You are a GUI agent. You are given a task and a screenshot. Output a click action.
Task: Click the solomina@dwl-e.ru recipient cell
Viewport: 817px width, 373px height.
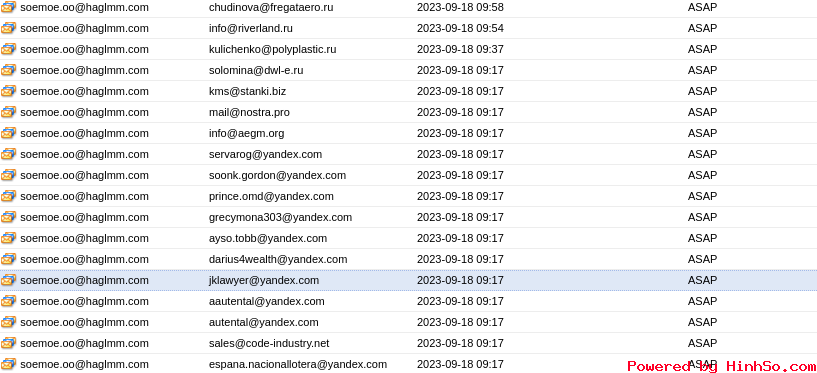[x=256, y=70]
